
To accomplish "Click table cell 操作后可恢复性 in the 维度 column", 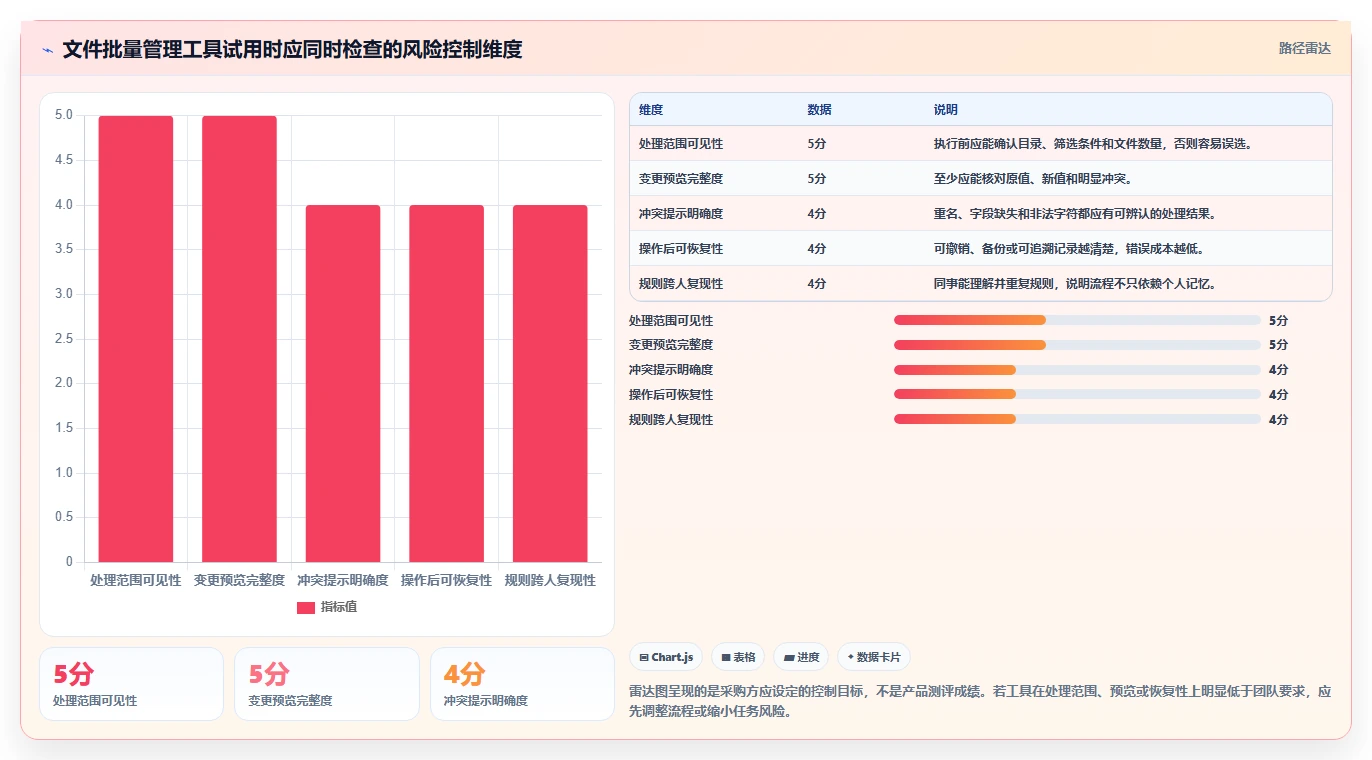I will [681, 249].
